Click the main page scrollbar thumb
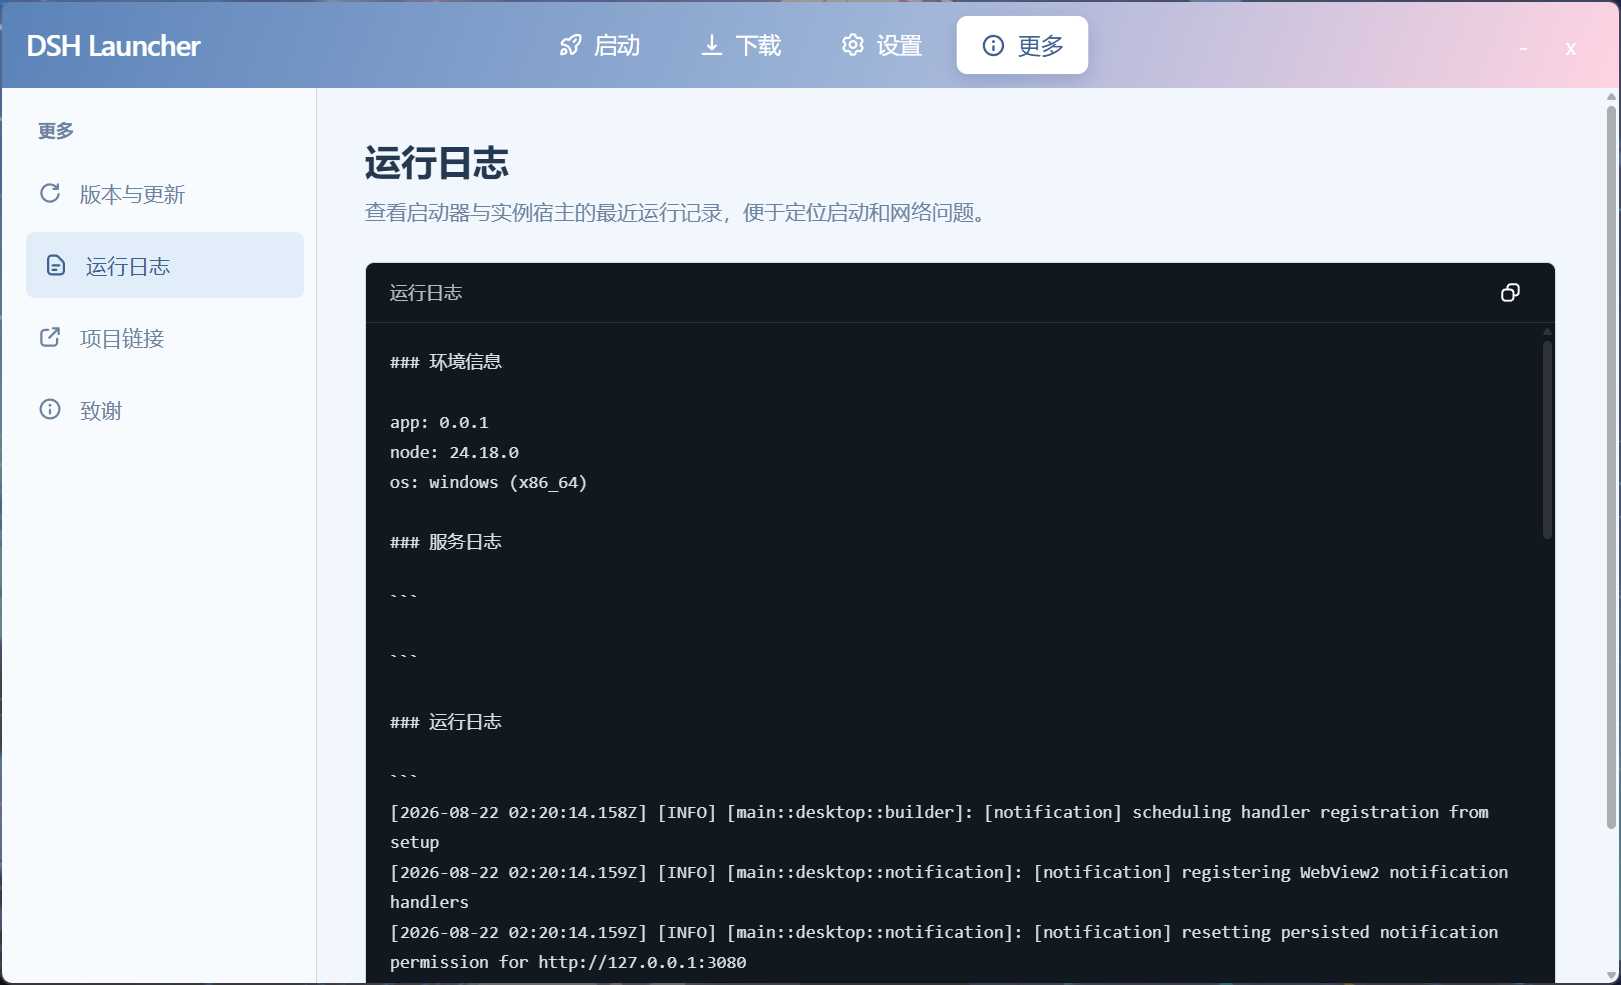 point(1611,467)
